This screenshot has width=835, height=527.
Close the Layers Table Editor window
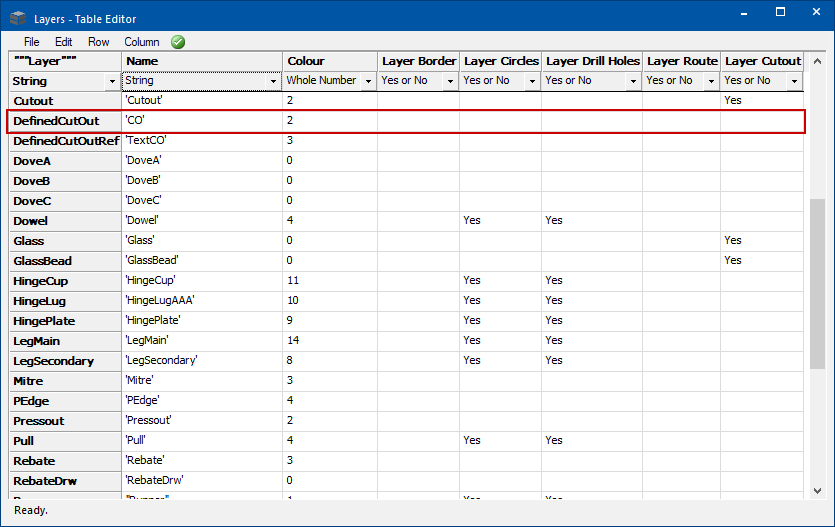(x=816, y=13)
